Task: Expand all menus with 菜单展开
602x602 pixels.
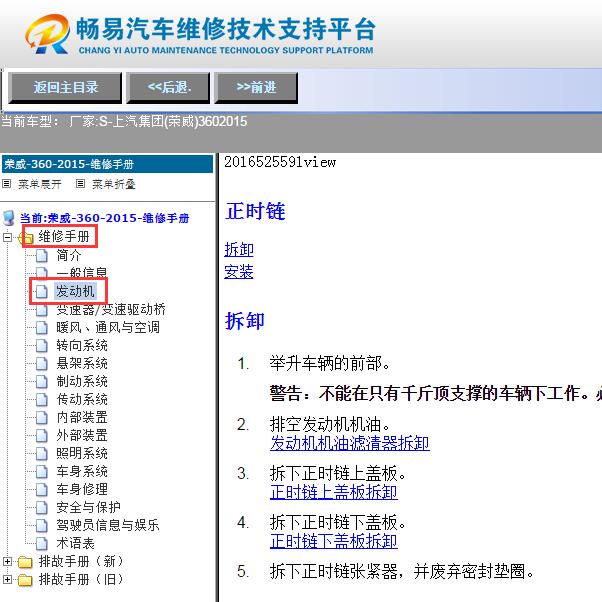Action: tap(40, 184)
